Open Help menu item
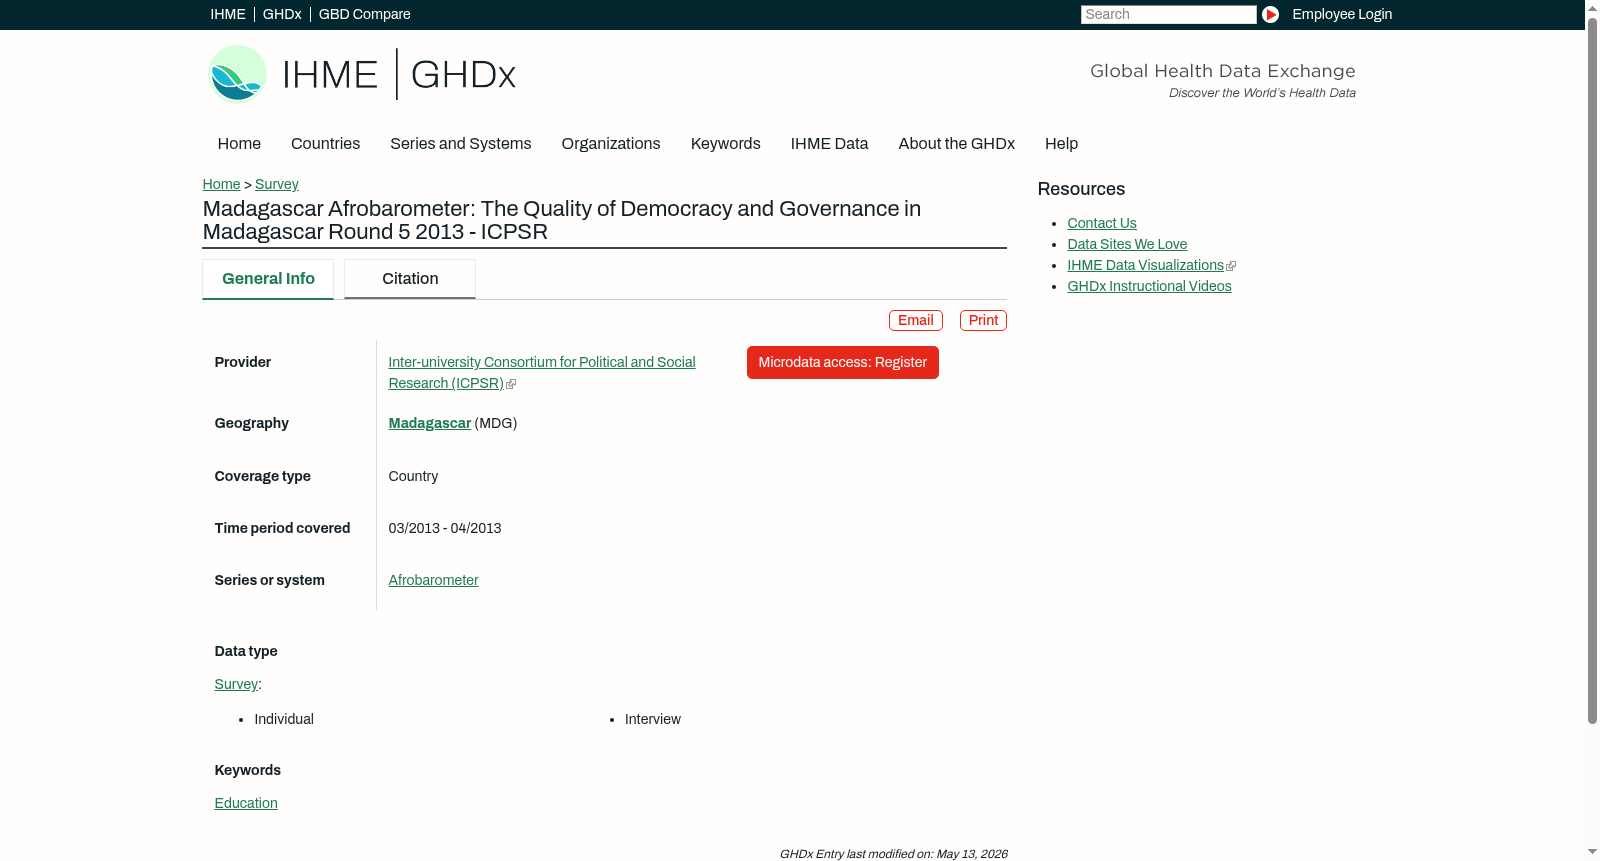This screenshot has width=1600, height=861. (1062, 144)
